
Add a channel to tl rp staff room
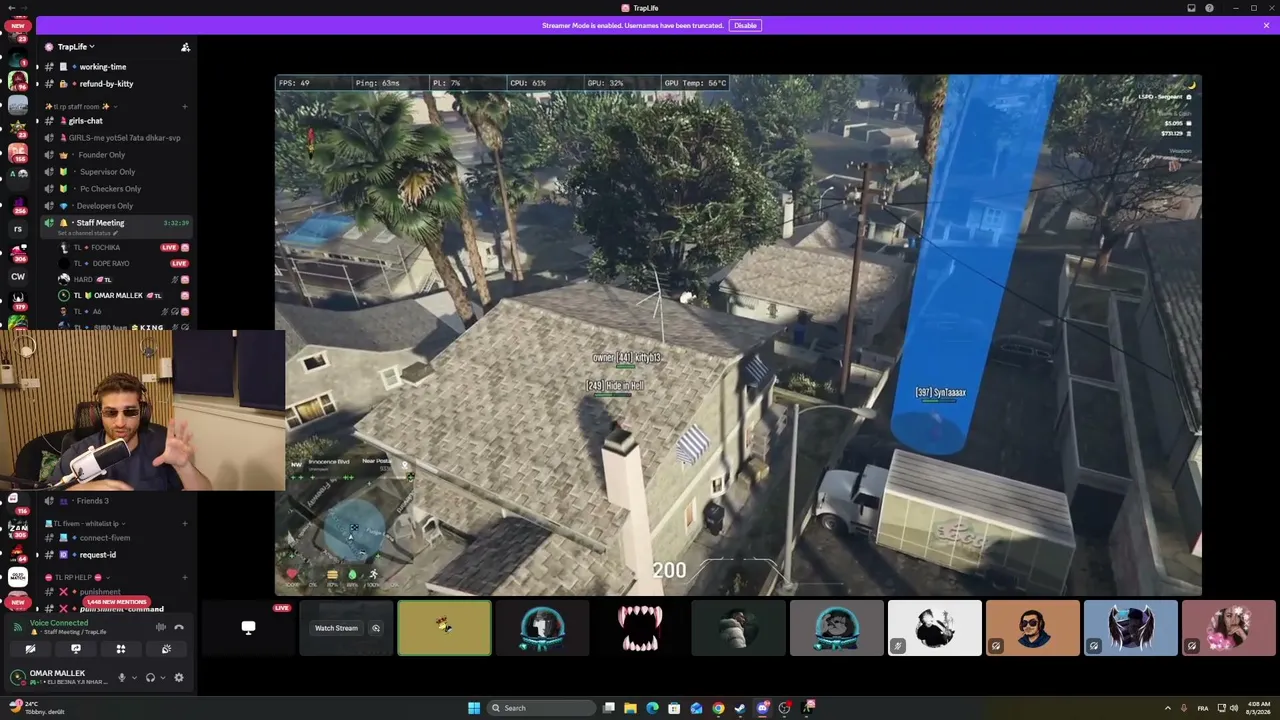(x=185, y=106)
